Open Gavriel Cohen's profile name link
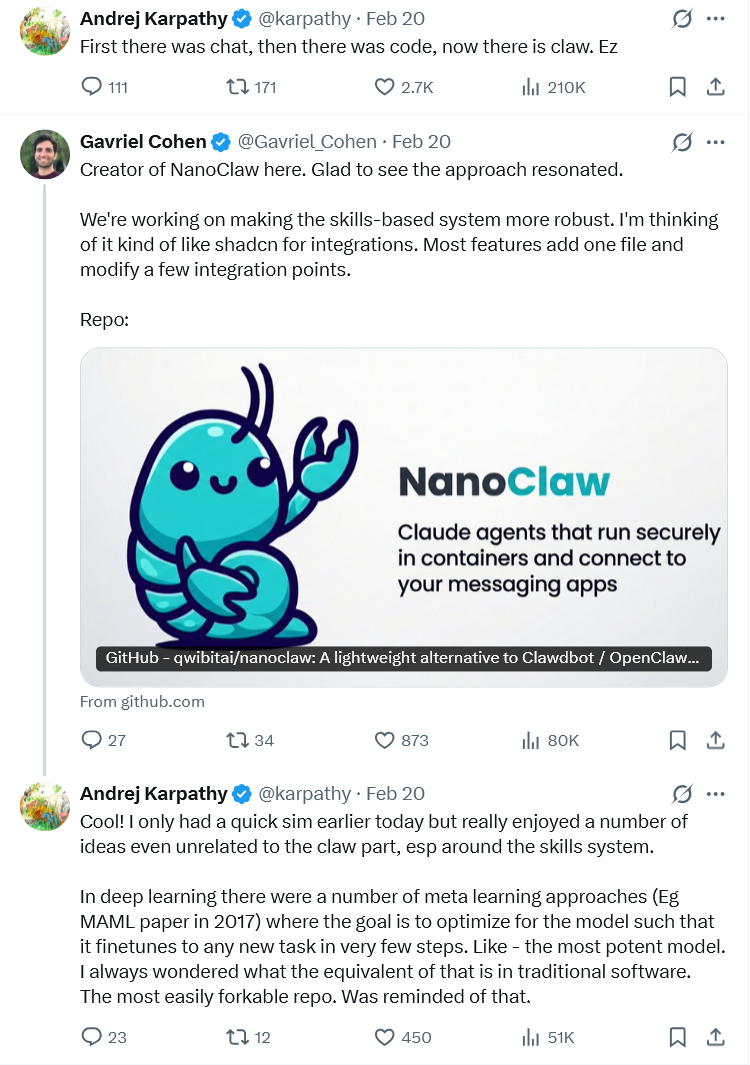750x1065 pixels. (x=143, y=142)
